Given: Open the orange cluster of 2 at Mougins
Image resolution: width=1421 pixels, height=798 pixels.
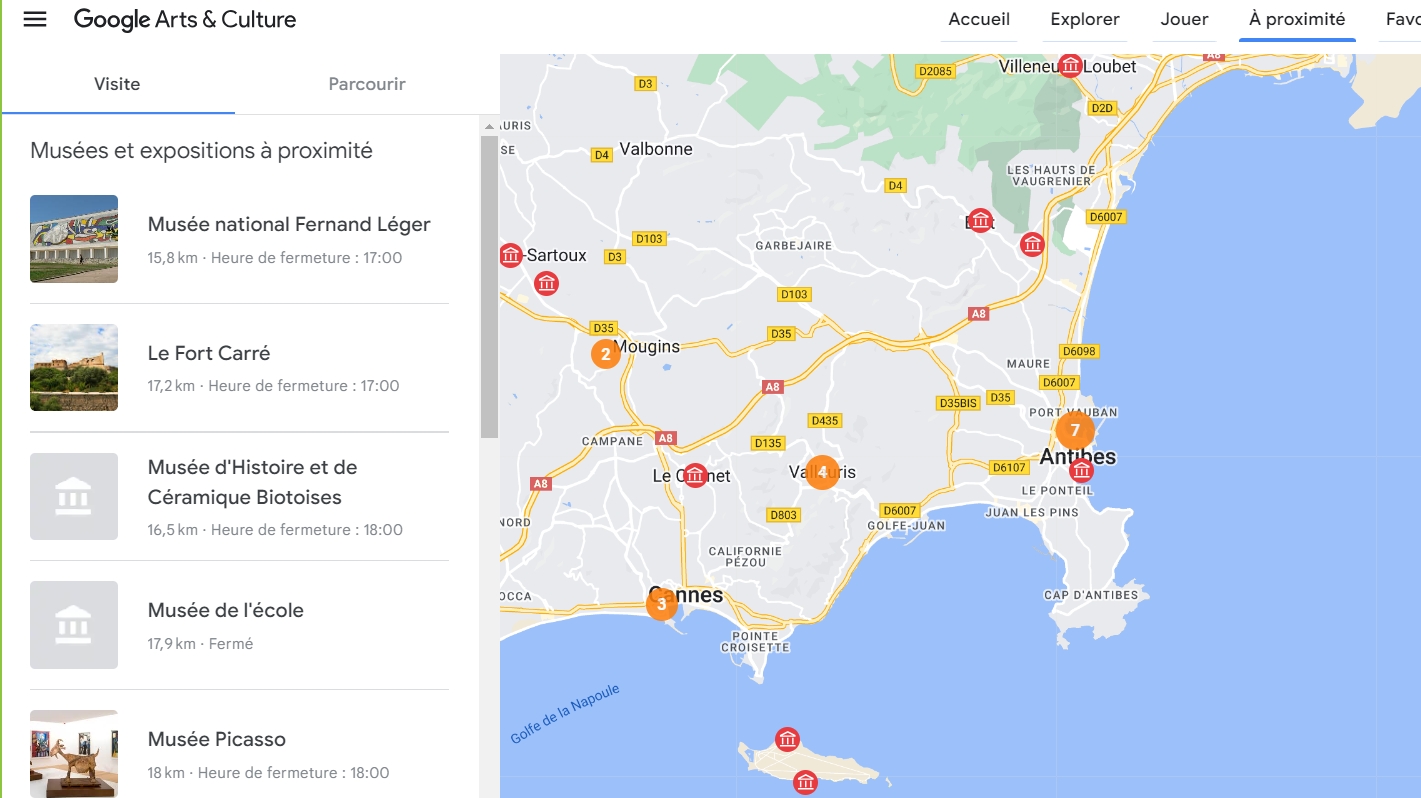Looking at the screenshot, I should [x=605, y=354].
